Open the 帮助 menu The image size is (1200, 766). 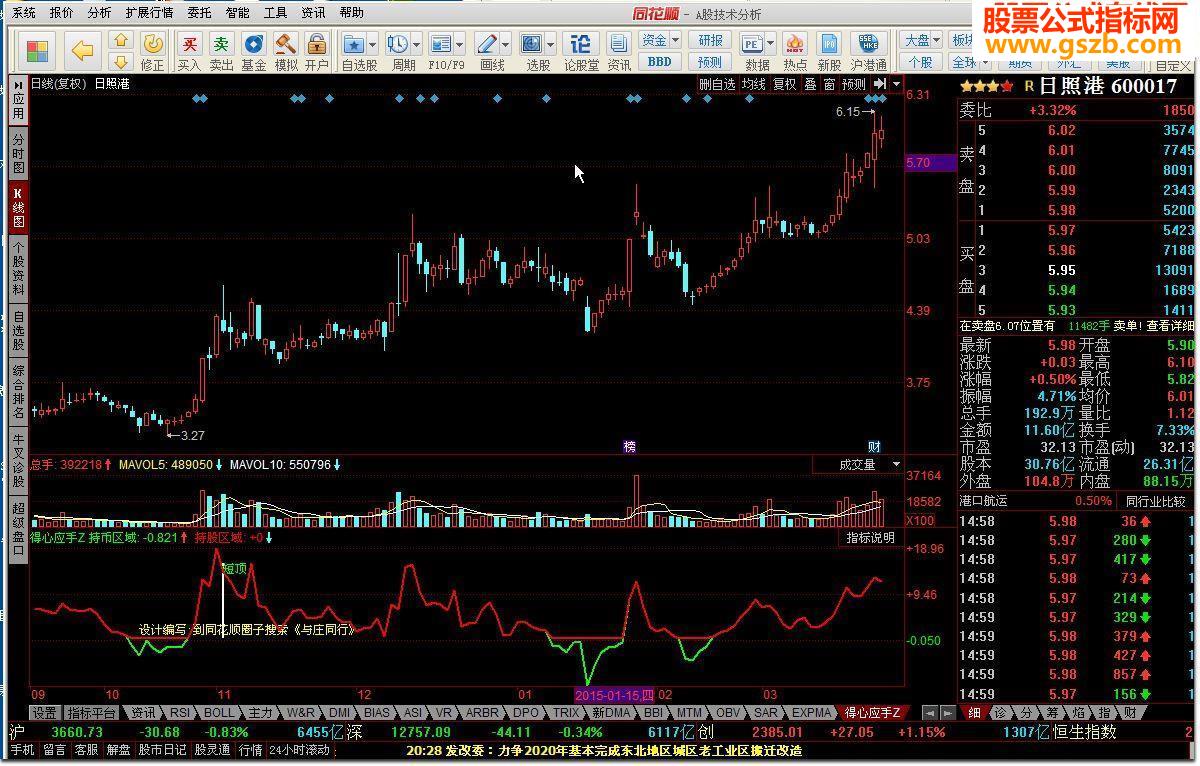(x=351, y=13)
